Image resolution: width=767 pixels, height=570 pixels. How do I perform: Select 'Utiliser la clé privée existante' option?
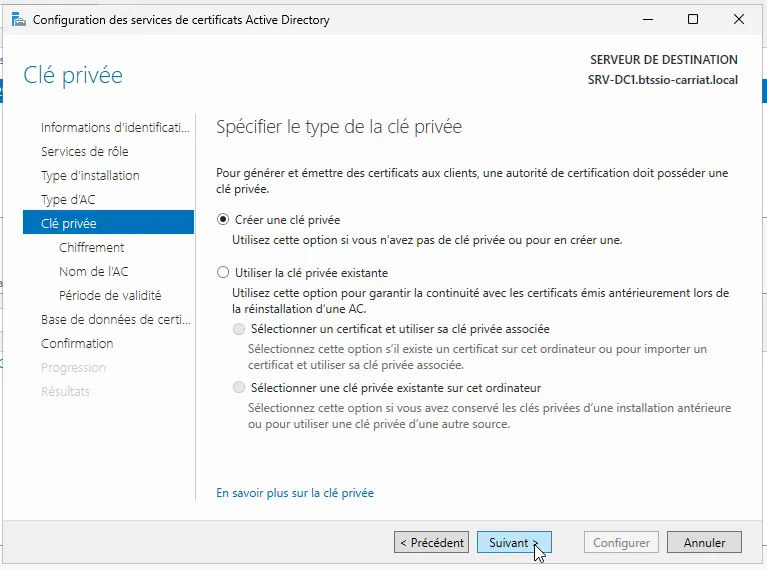[223, 272]
